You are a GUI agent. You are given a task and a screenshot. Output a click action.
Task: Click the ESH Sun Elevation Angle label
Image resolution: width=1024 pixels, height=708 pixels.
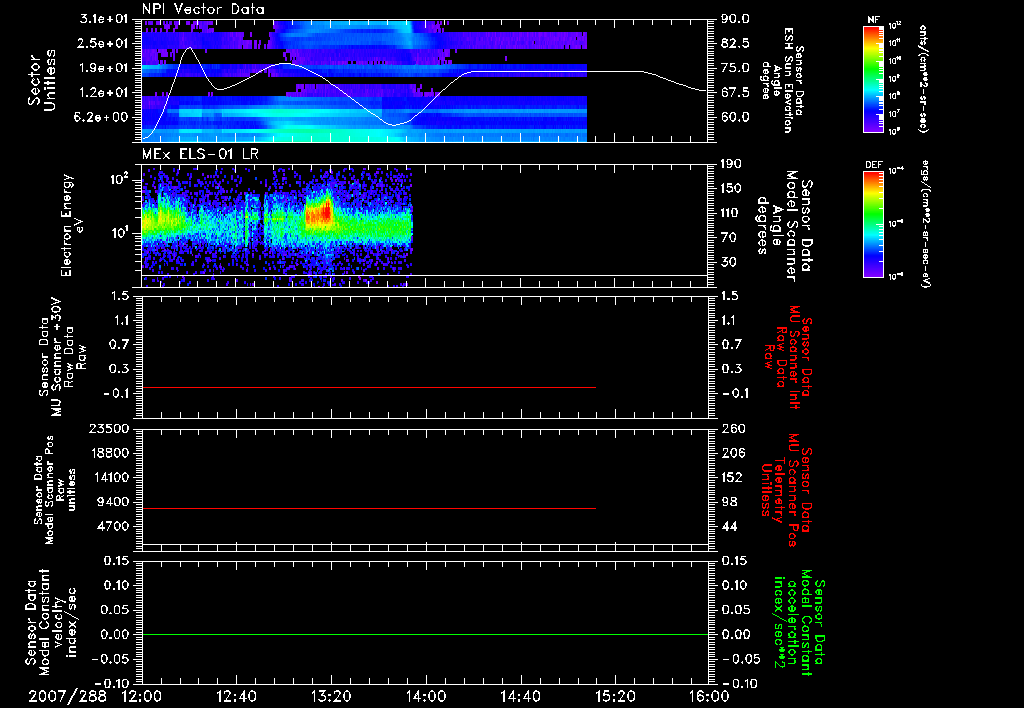click(782, 80)
